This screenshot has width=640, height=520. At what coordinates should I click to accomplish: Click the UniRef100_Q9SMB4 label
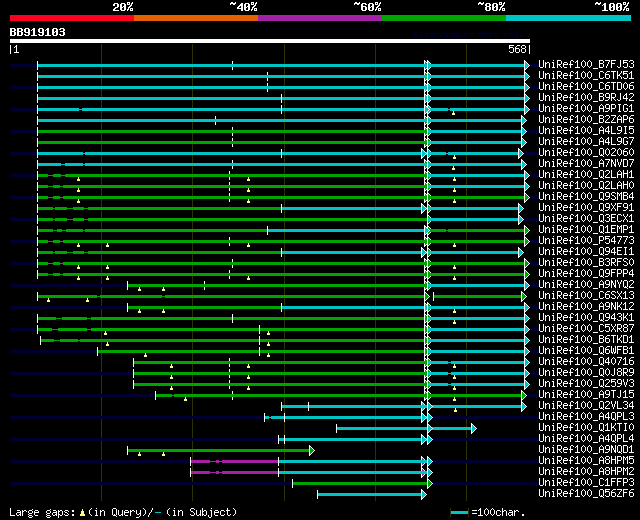pos(586,197)
